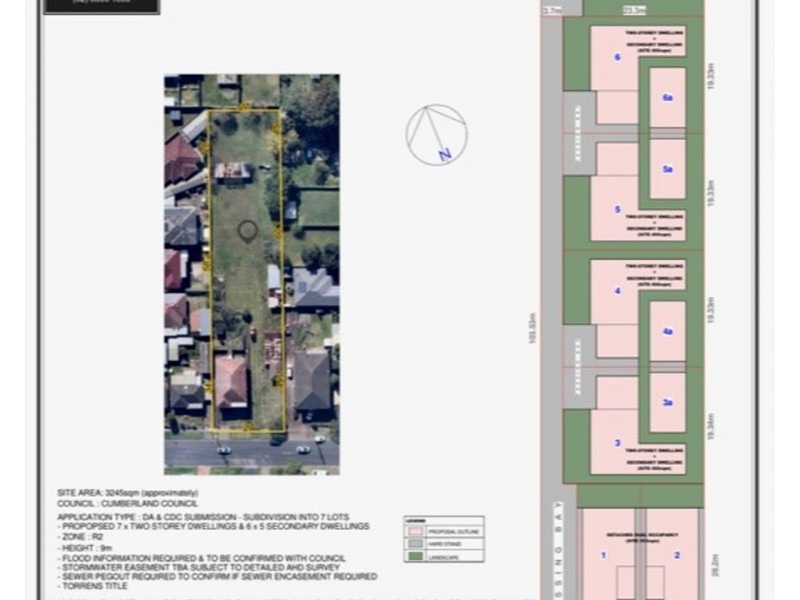
Task: Select lot number 2 dual occupancy
Action: [x=676, y=554]
